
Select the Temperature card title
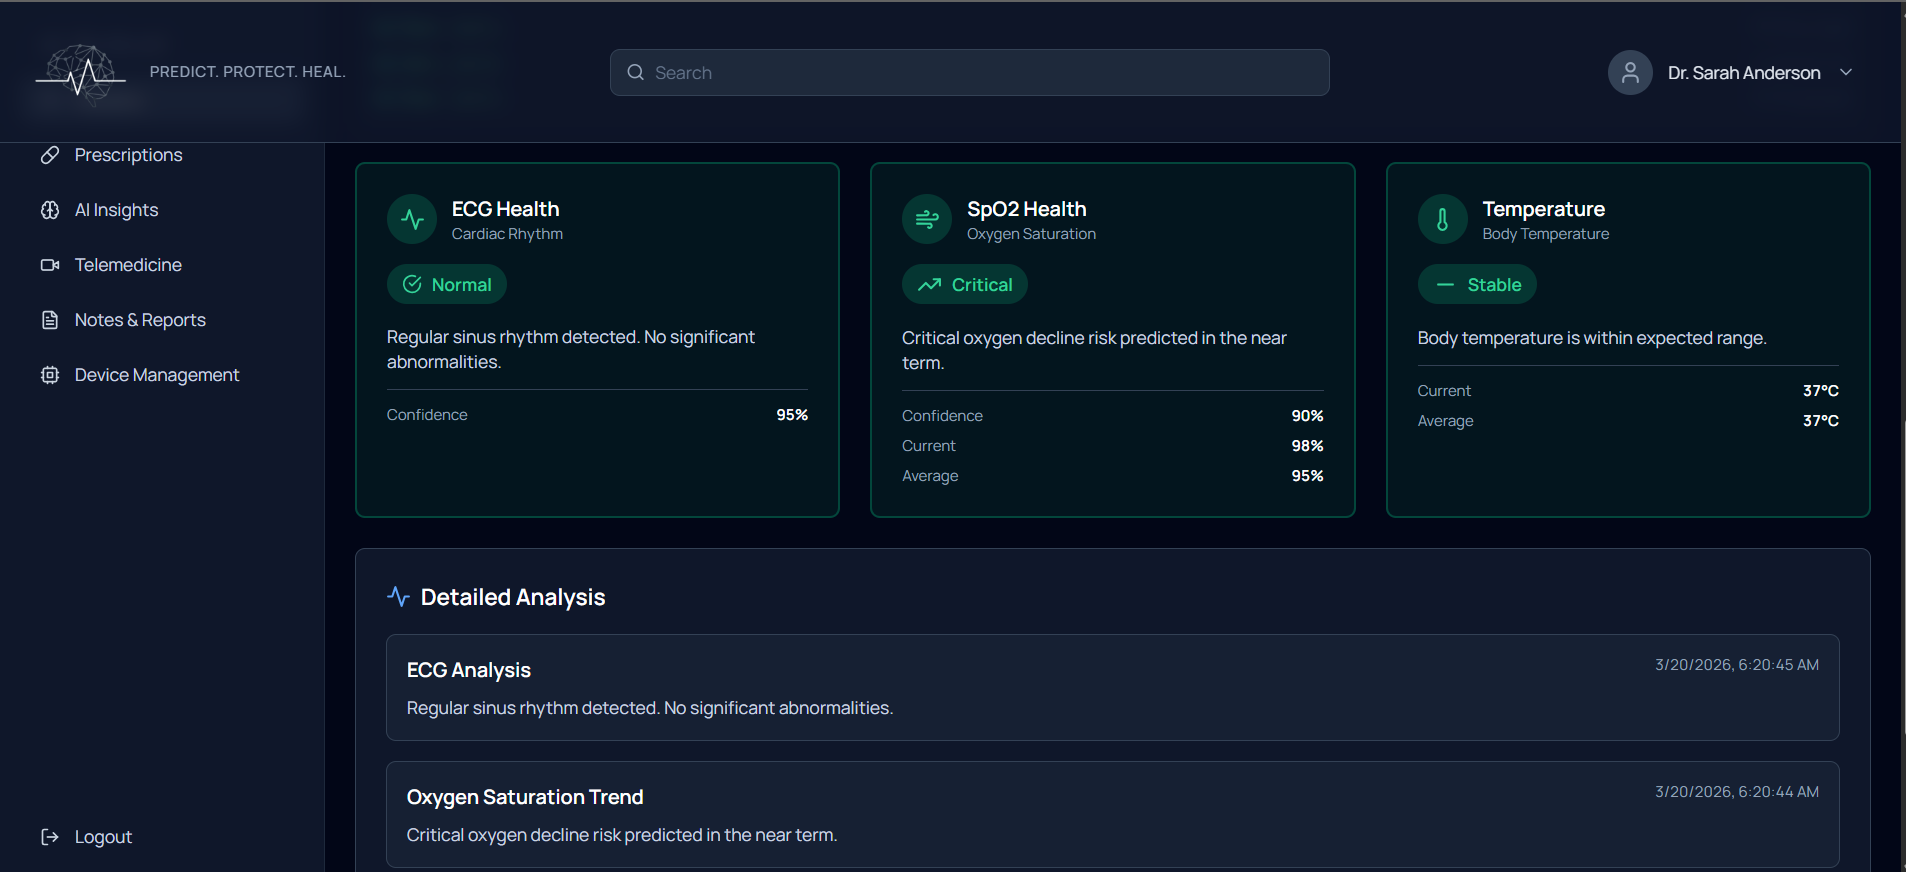[x=1543, y=209]
